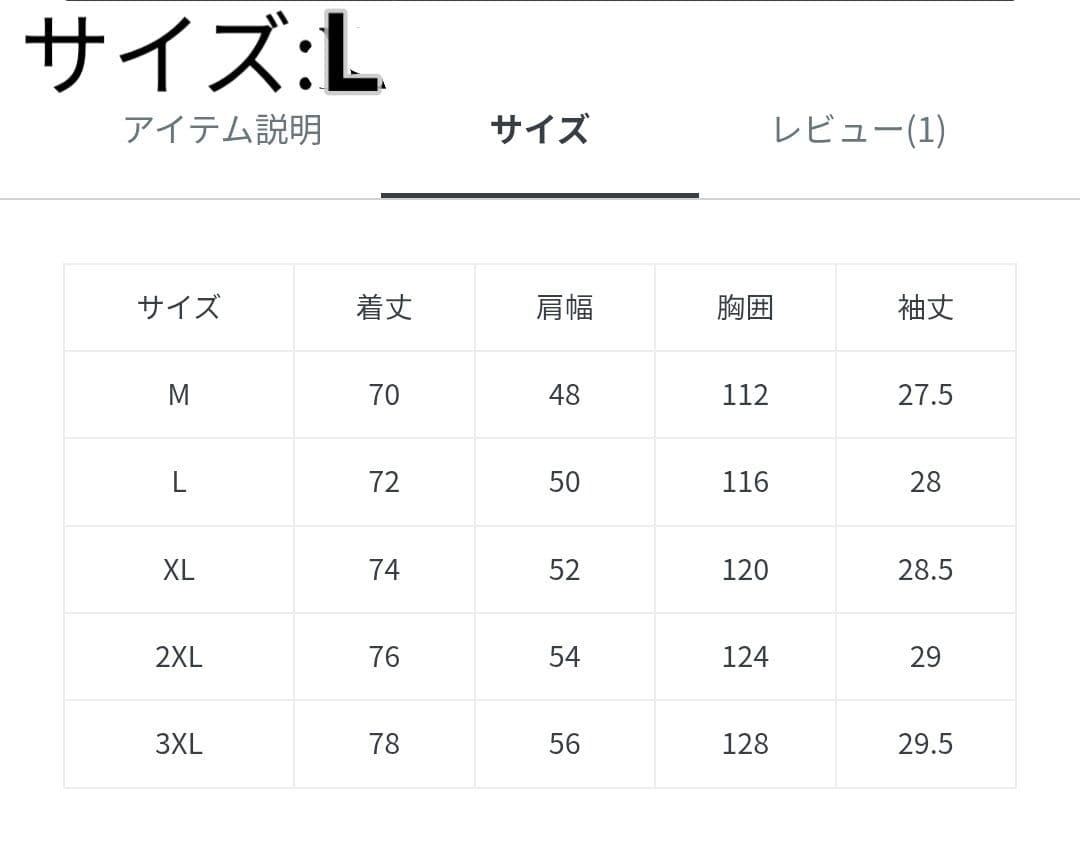Click the 124 chest value for 2XL
The image size is (1080, 849).
[745, 657]
